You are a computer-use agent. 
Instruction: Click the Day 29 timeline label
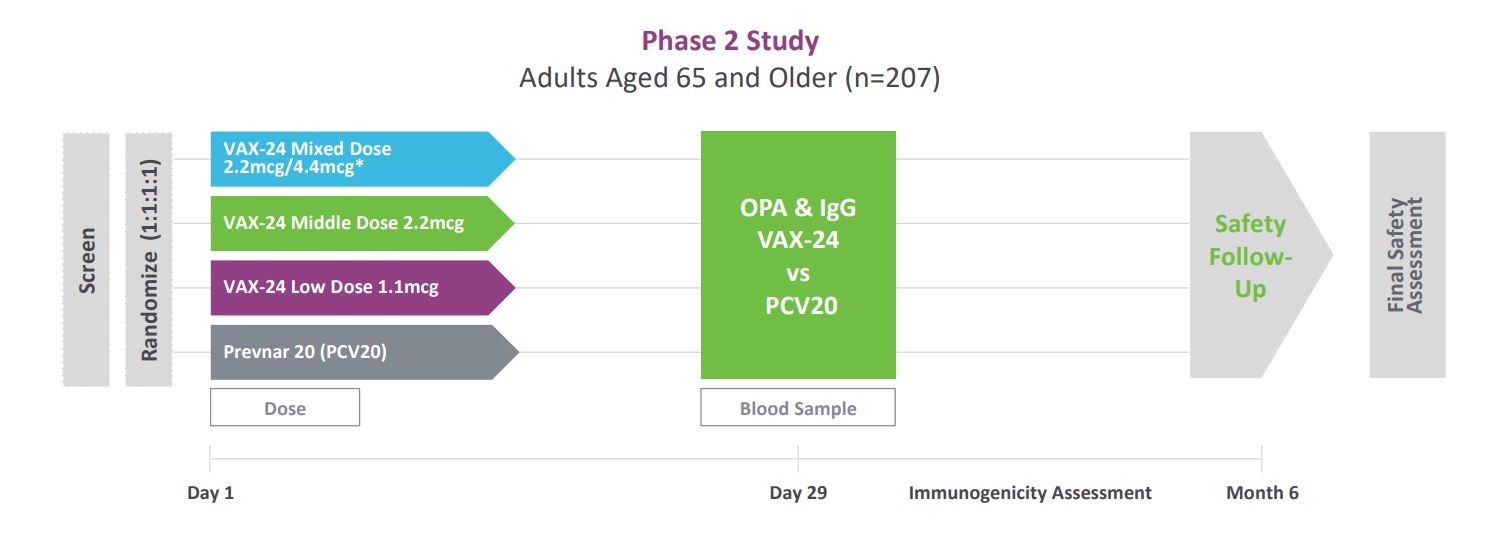(798, 493)
